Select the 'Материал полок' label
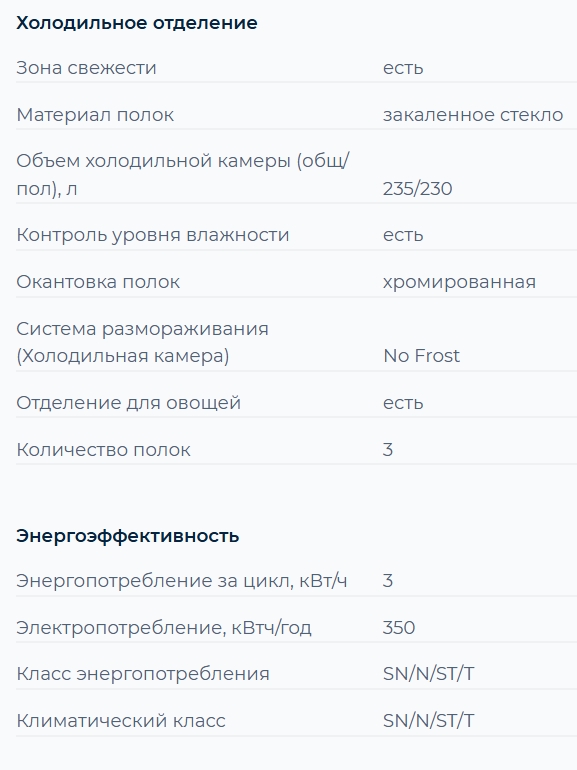Image resolution: width=577 pixels, height=770 pixels. 95,114
